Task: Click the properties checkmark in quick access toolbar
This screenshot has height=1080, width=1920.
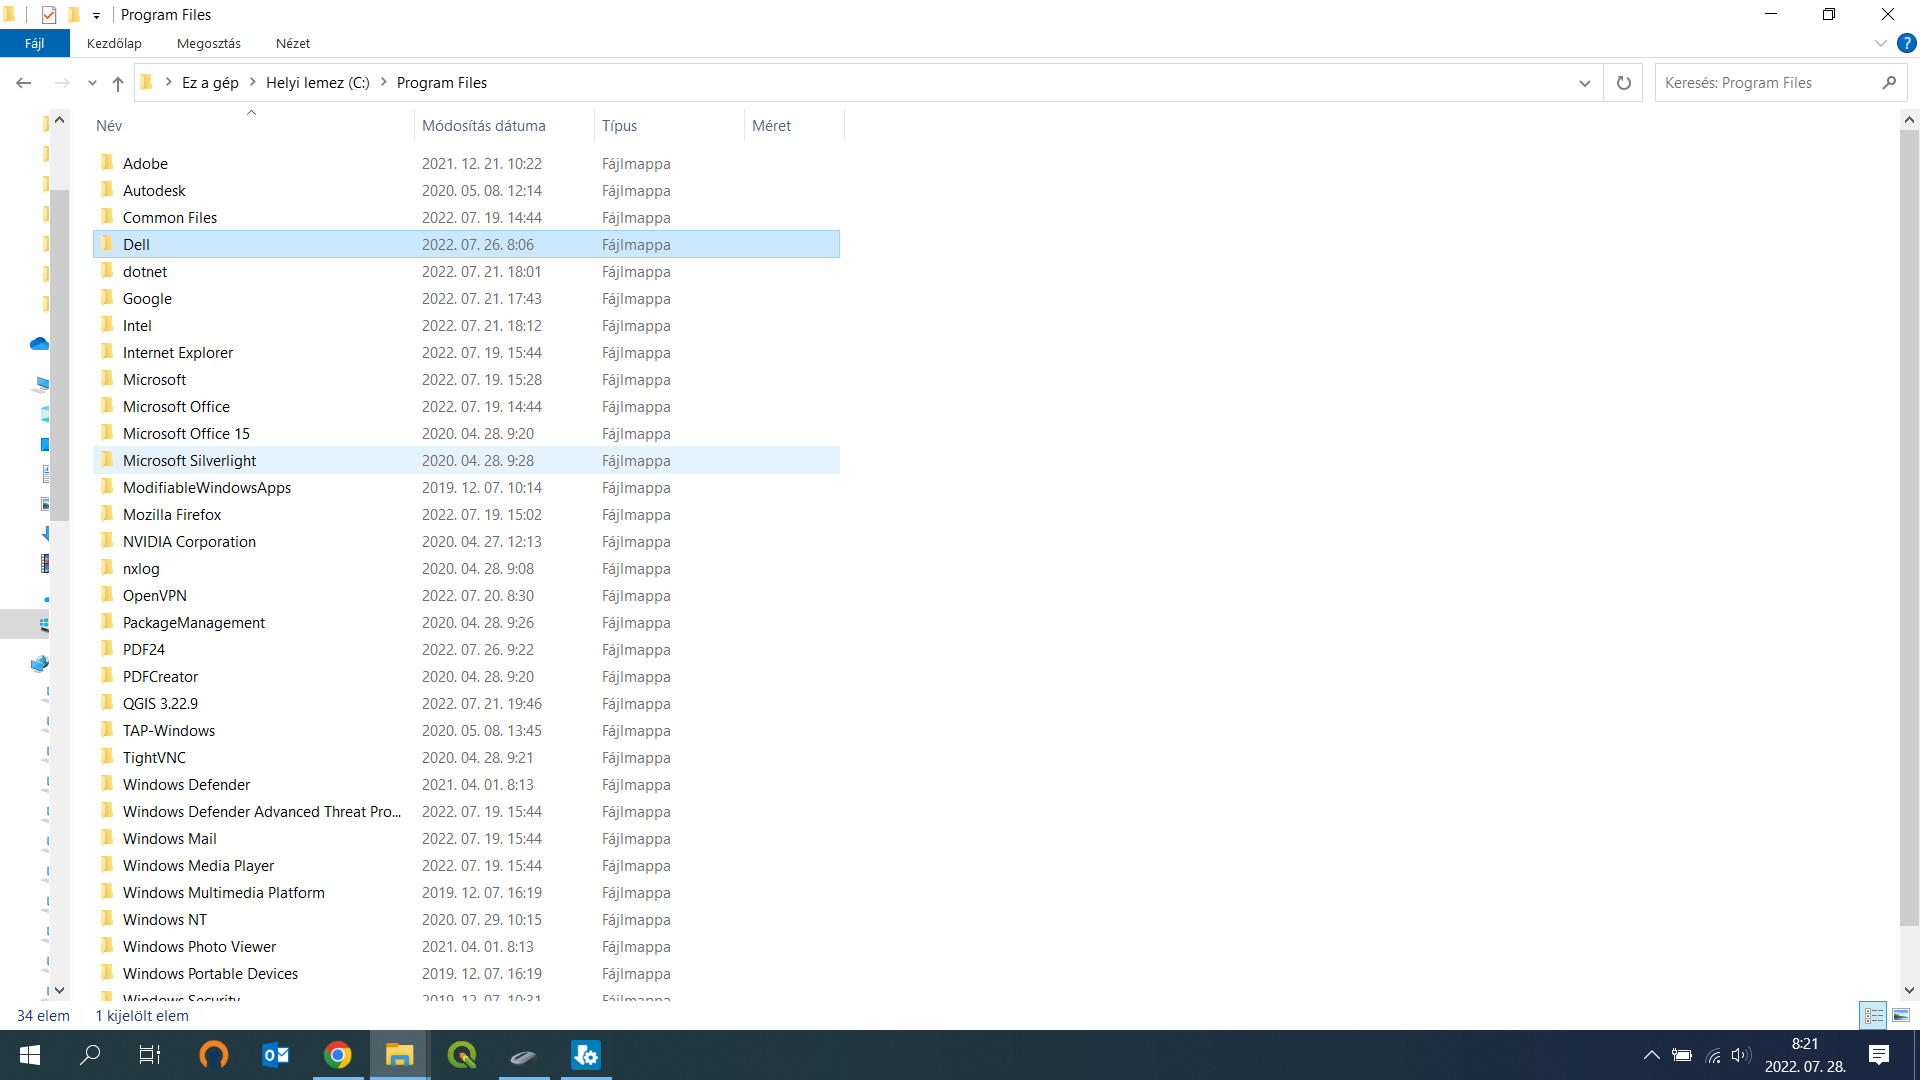Action: coord(48,15)
